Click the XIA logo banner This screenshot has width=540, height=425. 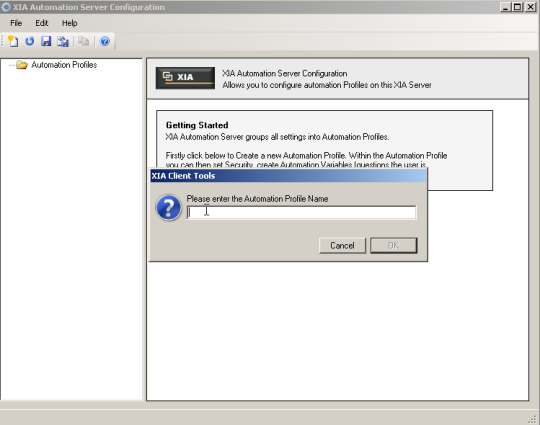coord(185,78)
